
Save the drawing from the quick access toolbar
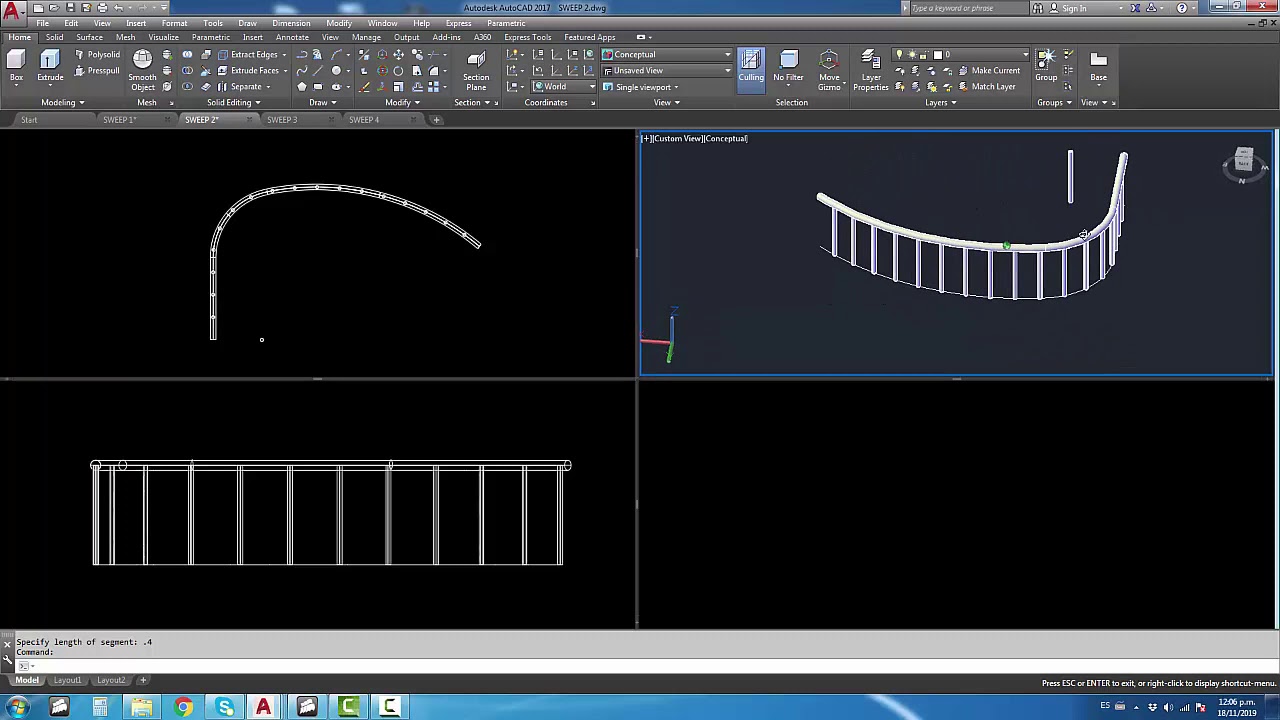coord(70,8)
